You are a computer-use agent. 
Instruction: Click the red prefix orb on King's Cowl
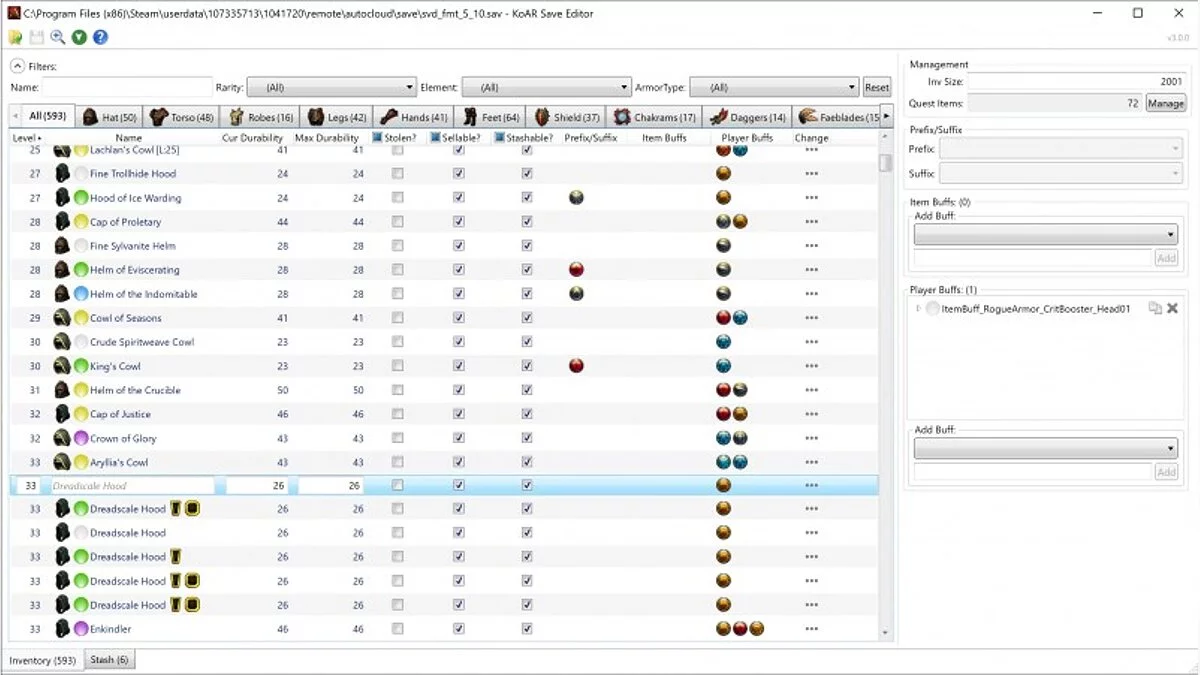576,366
